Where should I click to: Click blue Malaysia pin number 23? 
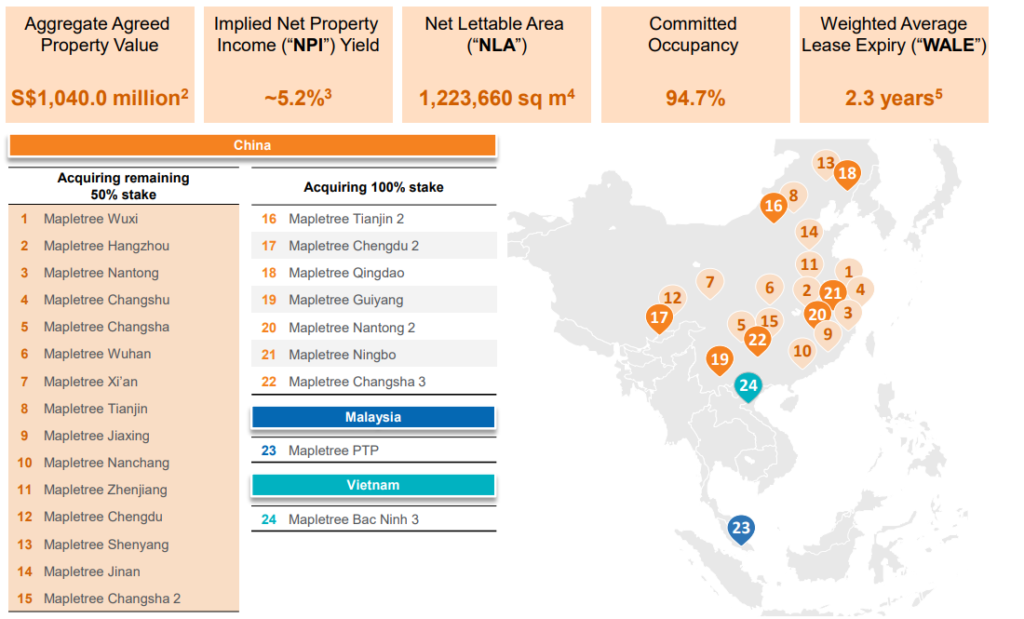click(x=741, y=528)
